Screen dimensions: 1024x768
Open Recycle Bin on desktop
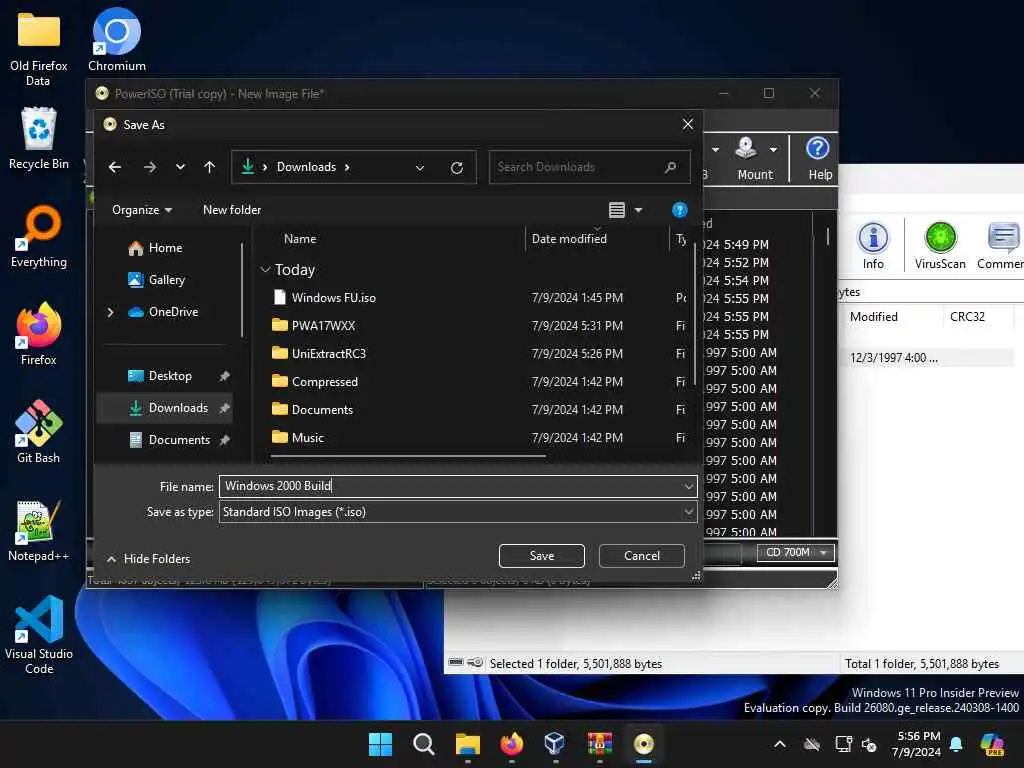[x=39, y=138]
